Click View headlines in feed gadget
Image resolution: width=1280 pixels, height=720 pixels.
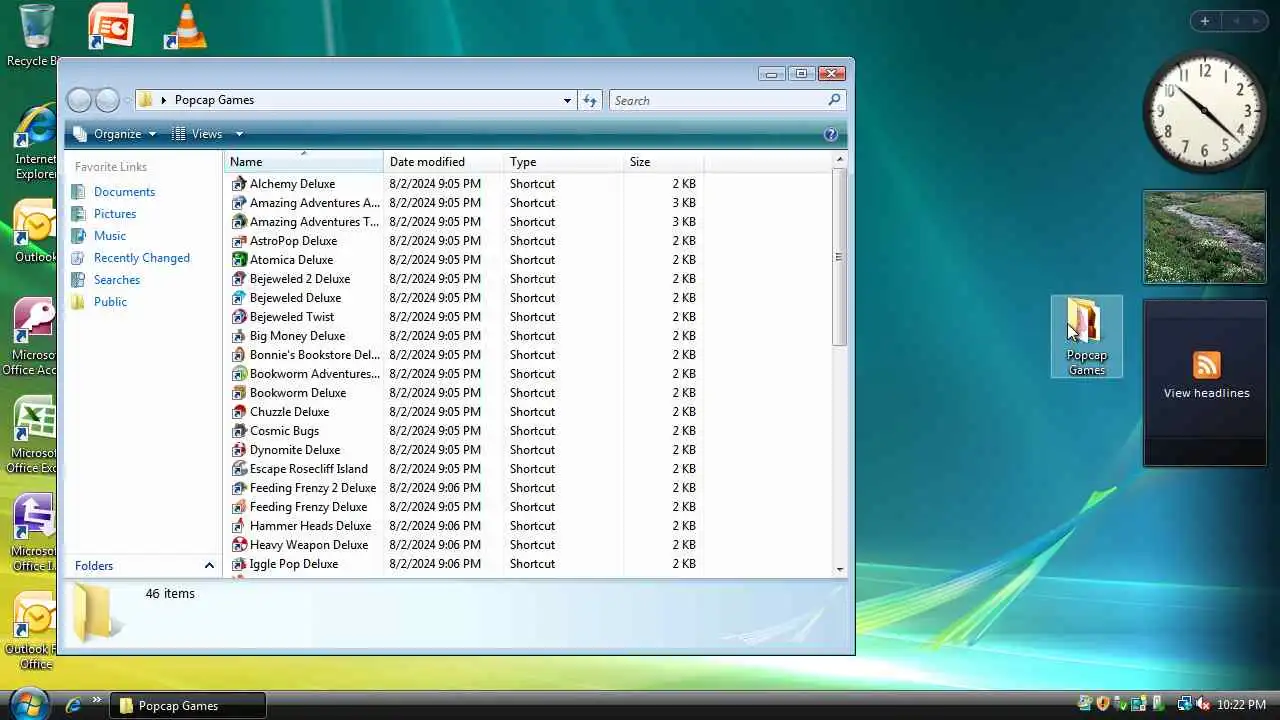[x=1206, y=393]
